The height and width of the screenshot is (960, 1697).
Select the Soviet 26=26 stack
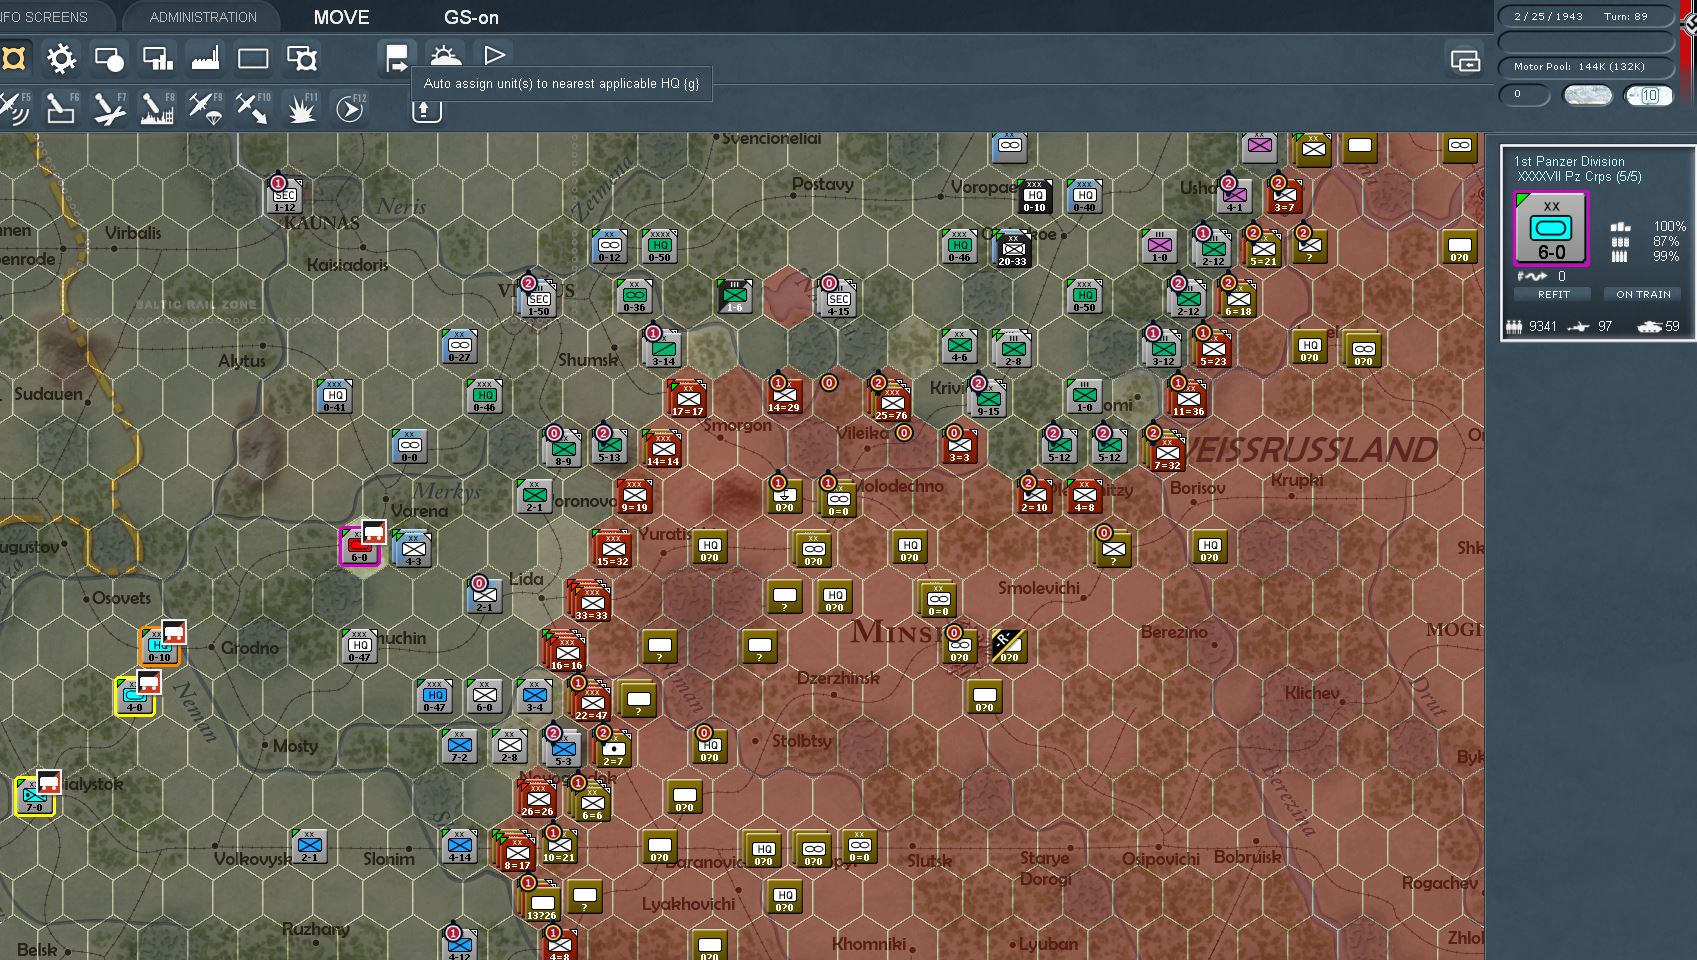click(537, 798)
